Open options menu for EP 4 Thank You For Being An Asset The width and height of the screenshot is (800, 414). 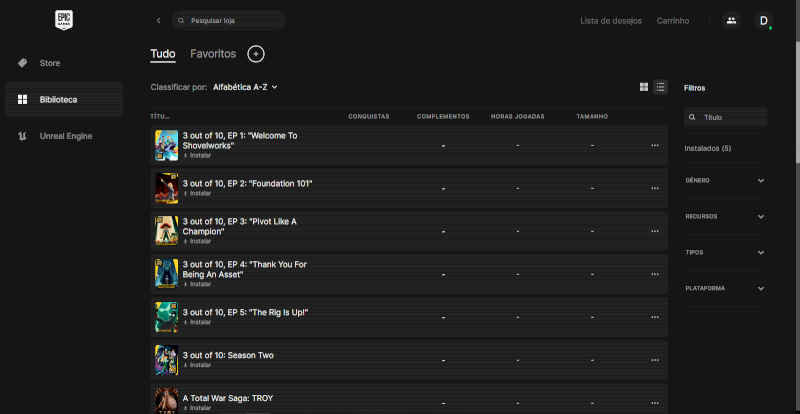(x=655, y=274)
